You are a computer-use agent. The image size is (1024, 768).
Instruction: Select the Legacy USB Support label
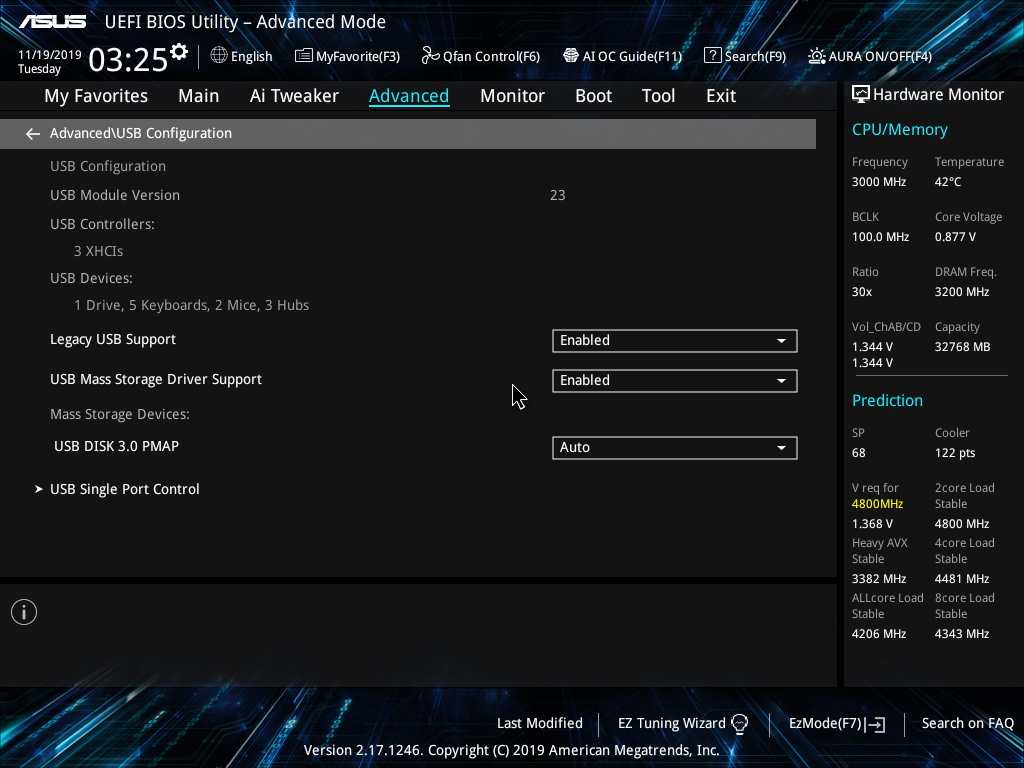[x=113, y=340]
